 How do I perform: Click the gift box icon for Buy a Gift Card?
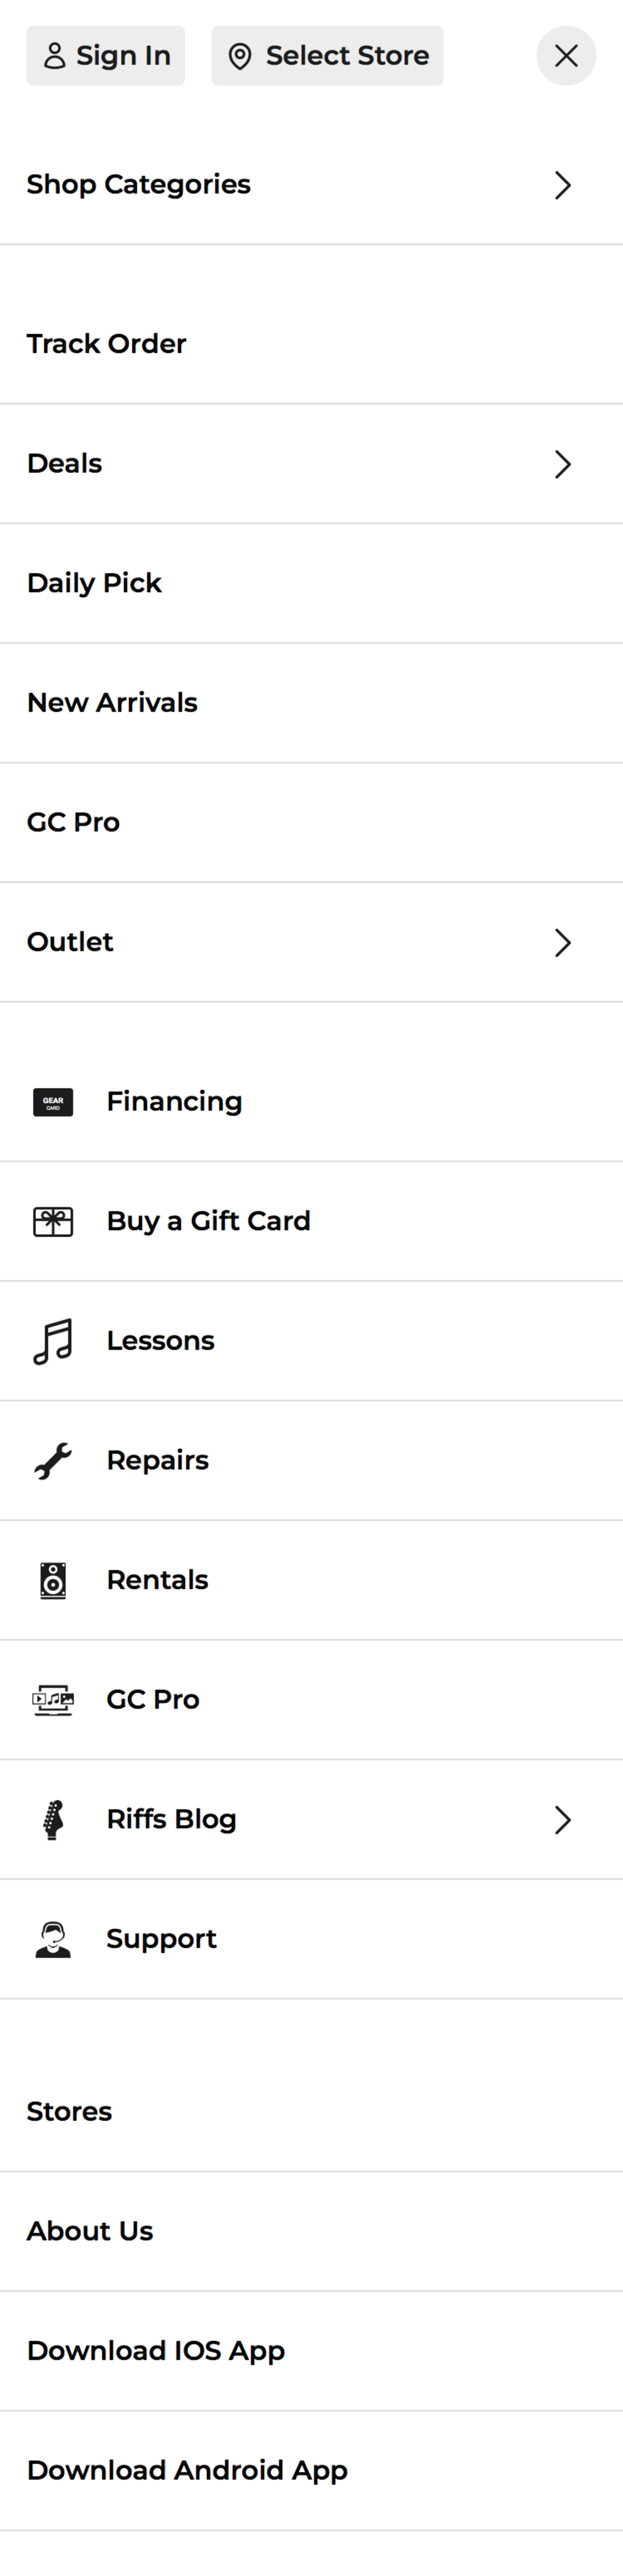pyautogui.click(x=53, y=1221)
